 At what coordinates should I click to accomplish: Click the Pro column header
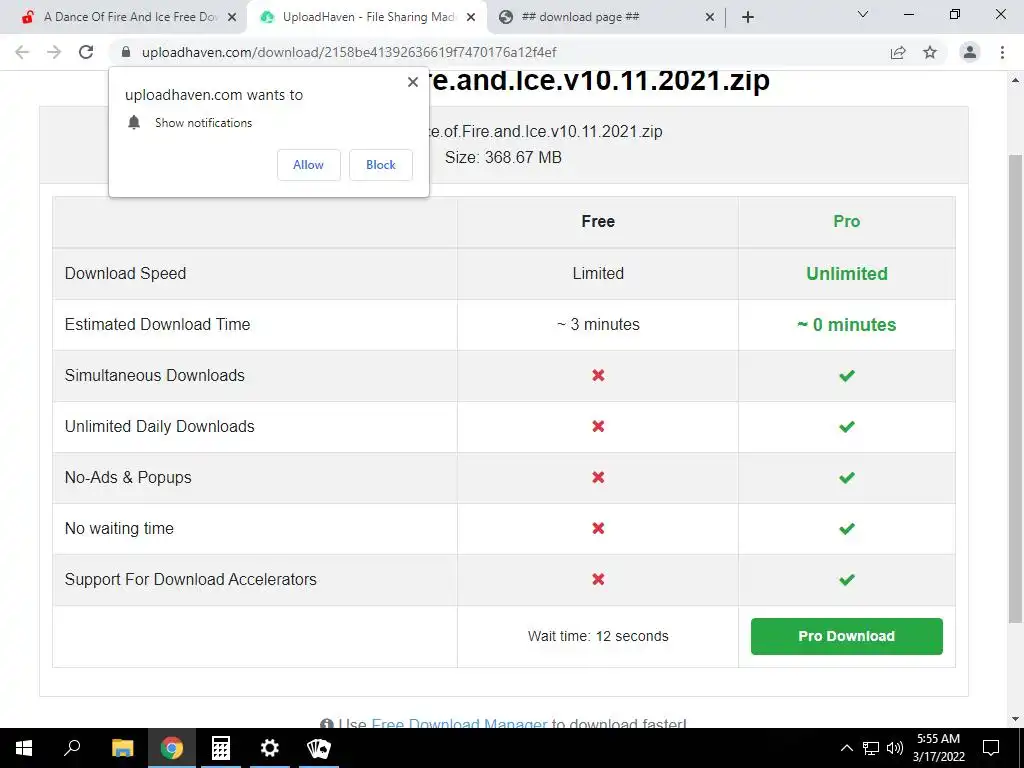[x=846, y=221]
